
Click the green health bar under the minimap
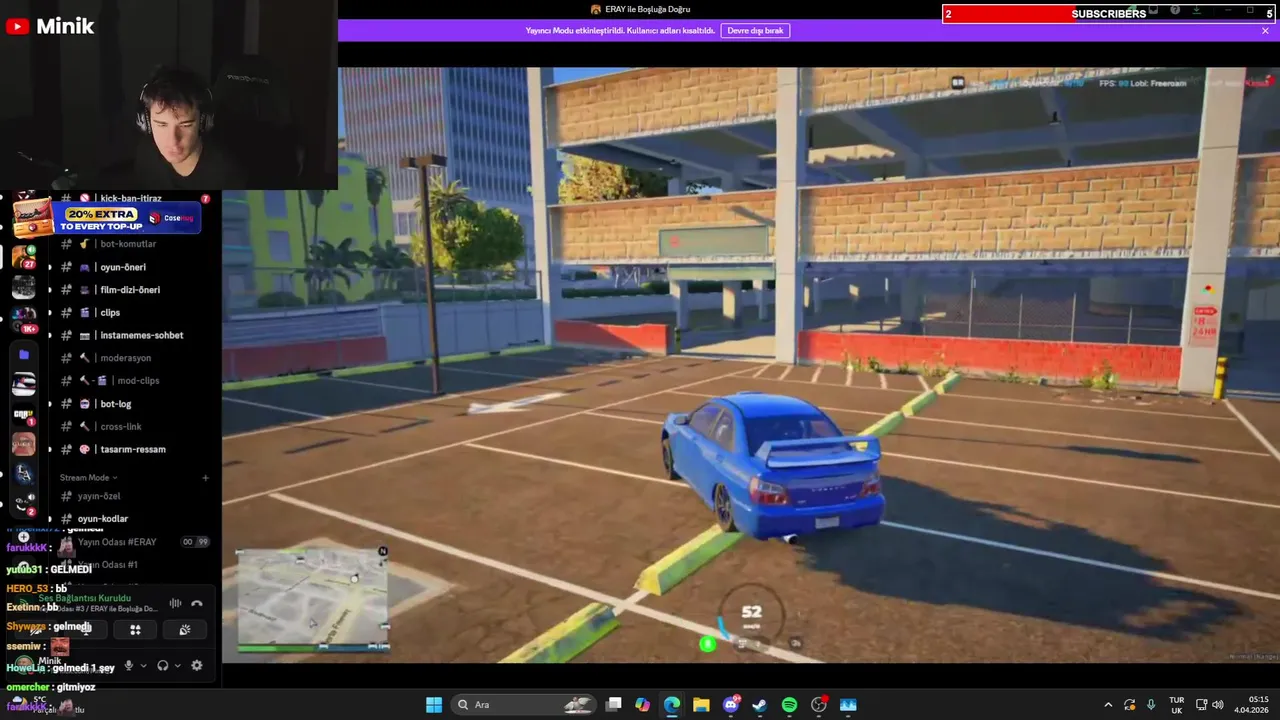tap(278, 647)
